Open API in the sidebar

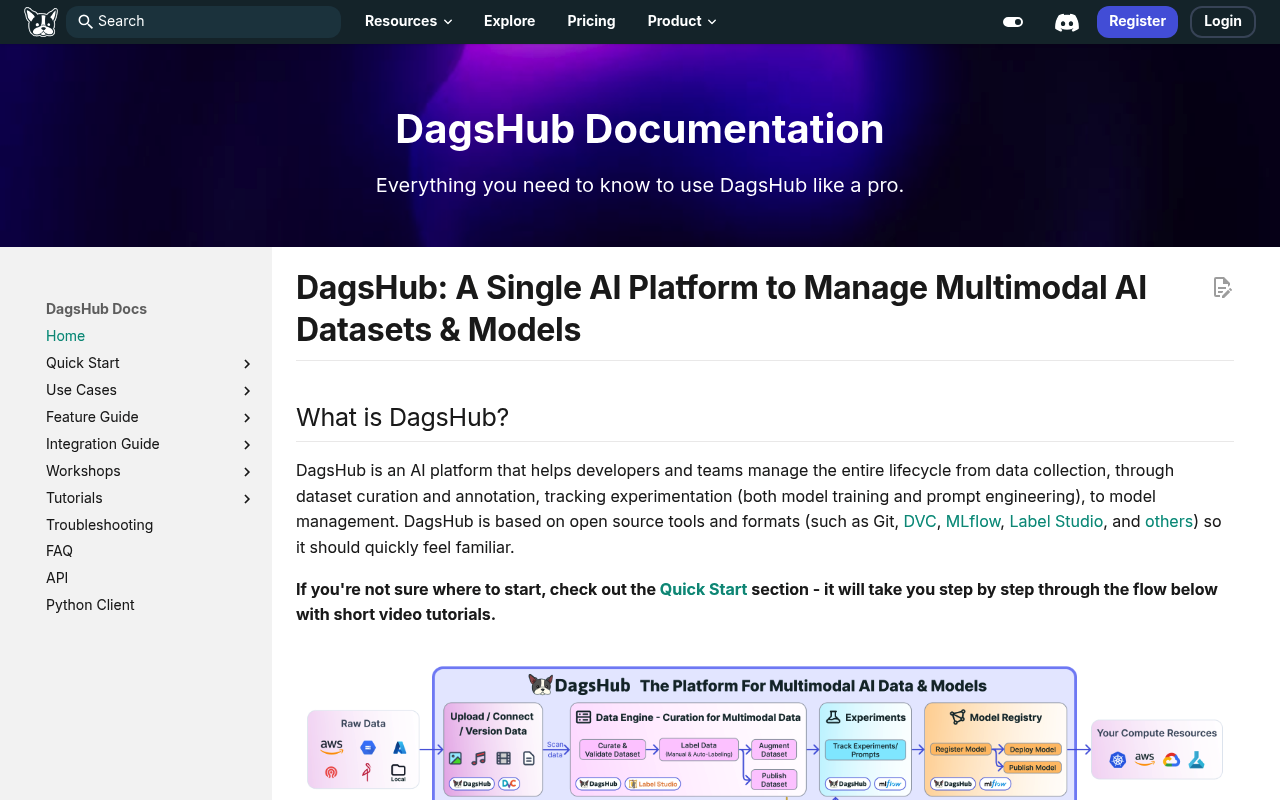click(57, 578)
